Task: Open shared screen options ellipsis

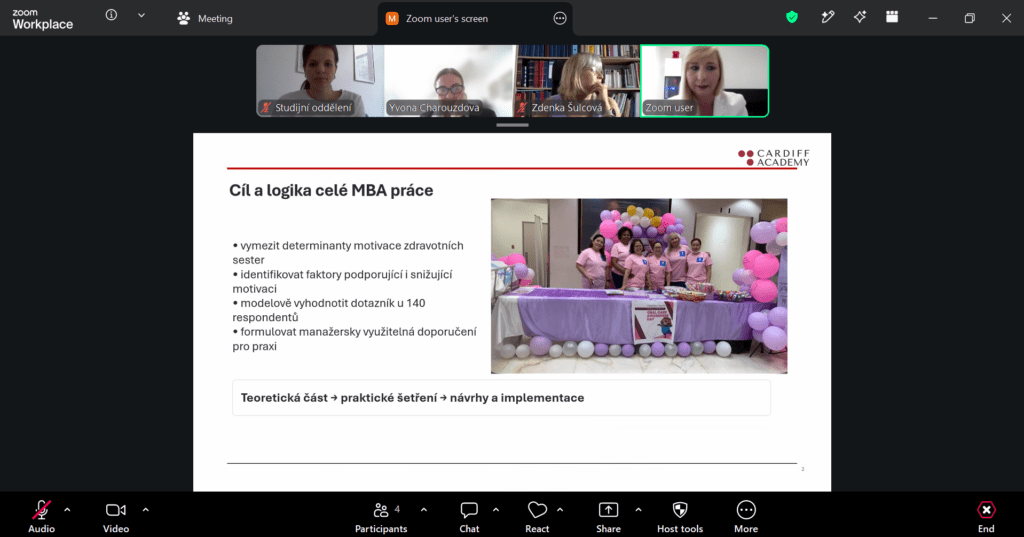Action: point(560,18)
